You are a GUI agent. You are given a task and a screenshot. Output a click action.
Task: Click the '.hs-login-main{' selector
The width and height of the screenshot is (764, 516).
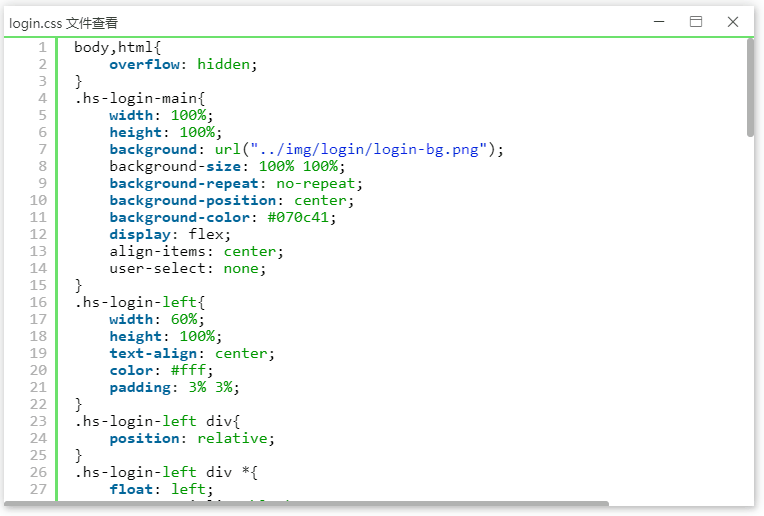140,98
